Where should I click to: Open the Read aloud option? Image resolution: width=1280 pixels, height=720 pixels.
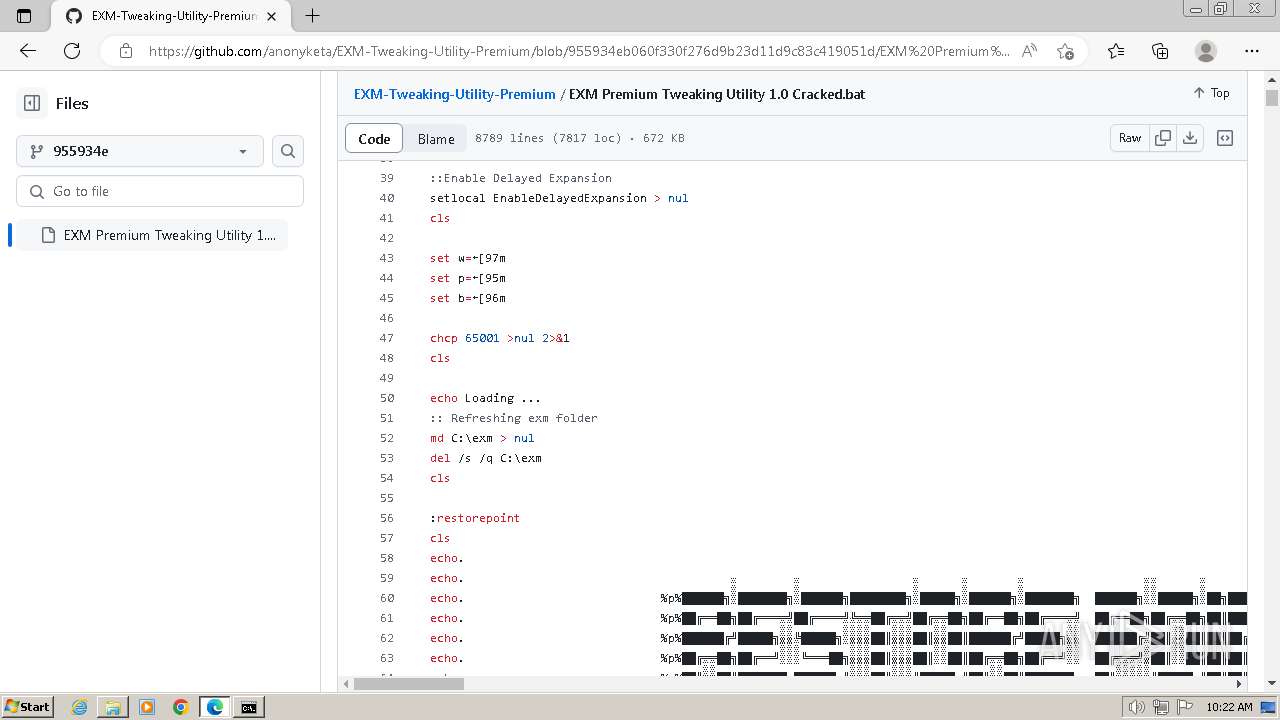pyautogui.click(x=1029, y=51)
